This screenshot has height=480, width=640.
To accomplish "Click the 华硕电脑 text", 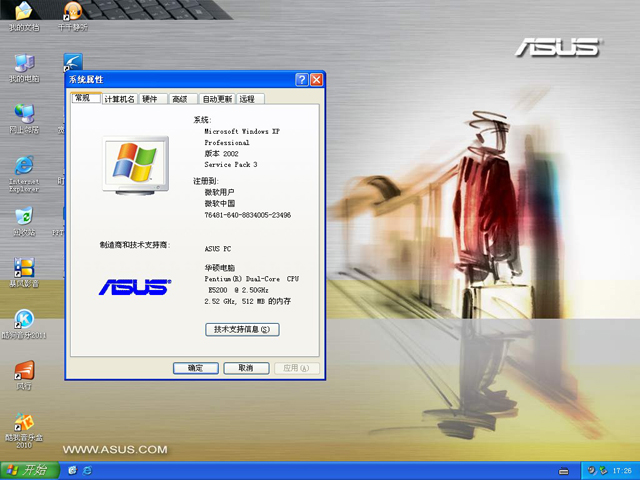I will pyautogui.click(x=219, y=268).
